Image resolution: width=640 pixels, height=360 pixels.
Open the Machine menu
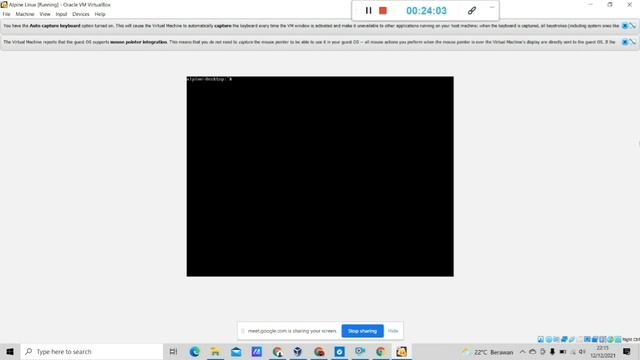coord(24,14)
